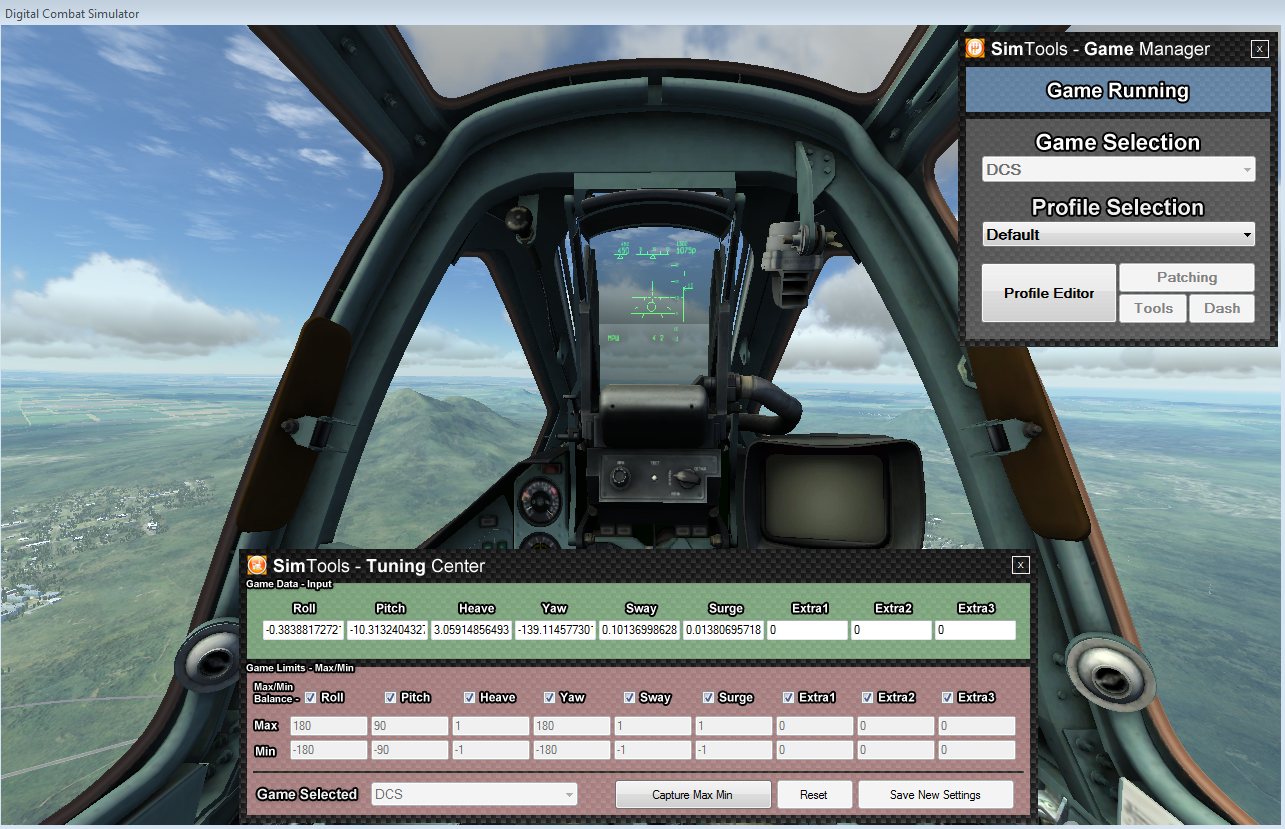Click the Extra3 game data input field

coord(976,630)
